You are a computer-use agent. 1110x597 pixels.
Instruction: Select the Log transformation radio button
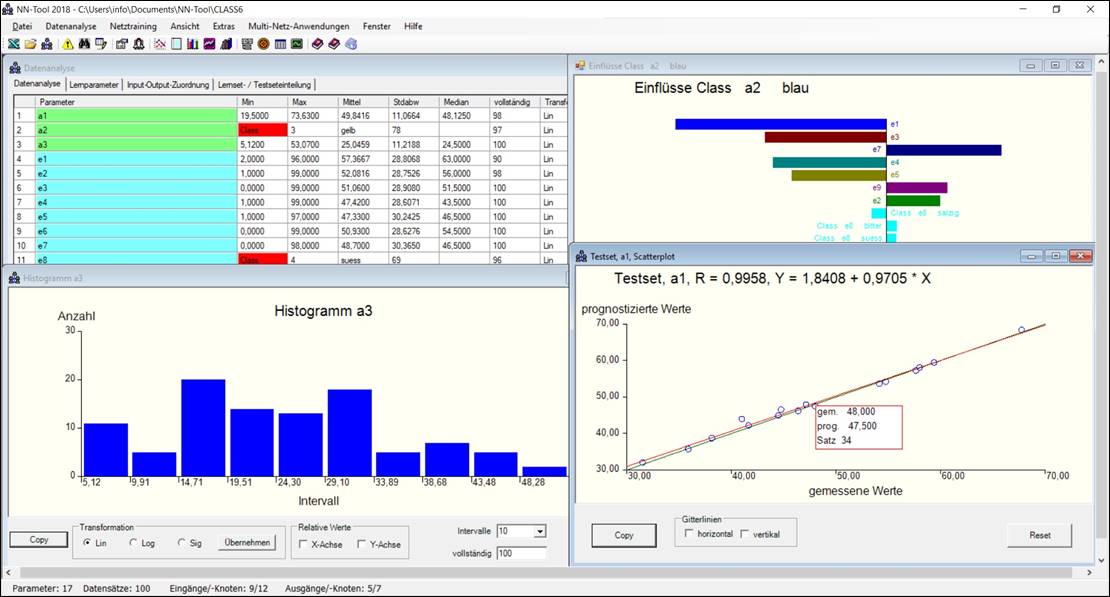(134, 543)
